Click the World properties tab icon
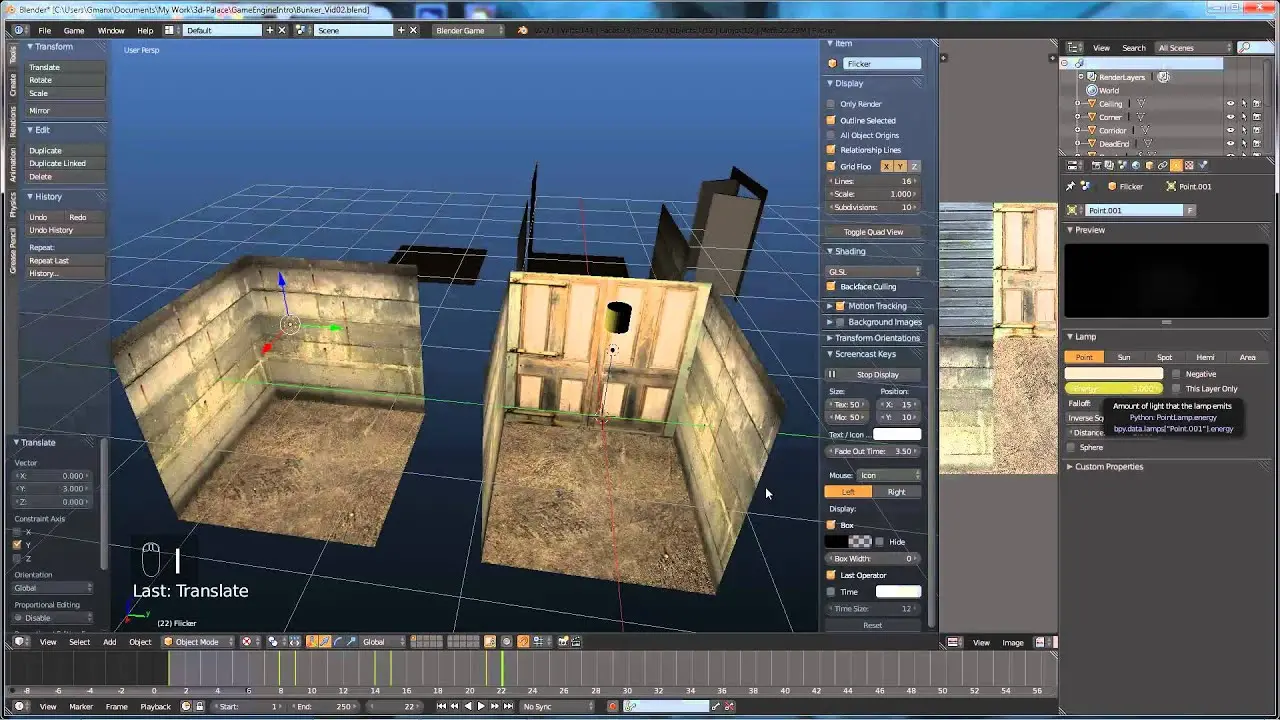This screenshot has height=720, width=1280. pyautogui.click(x=1136, y=166)
